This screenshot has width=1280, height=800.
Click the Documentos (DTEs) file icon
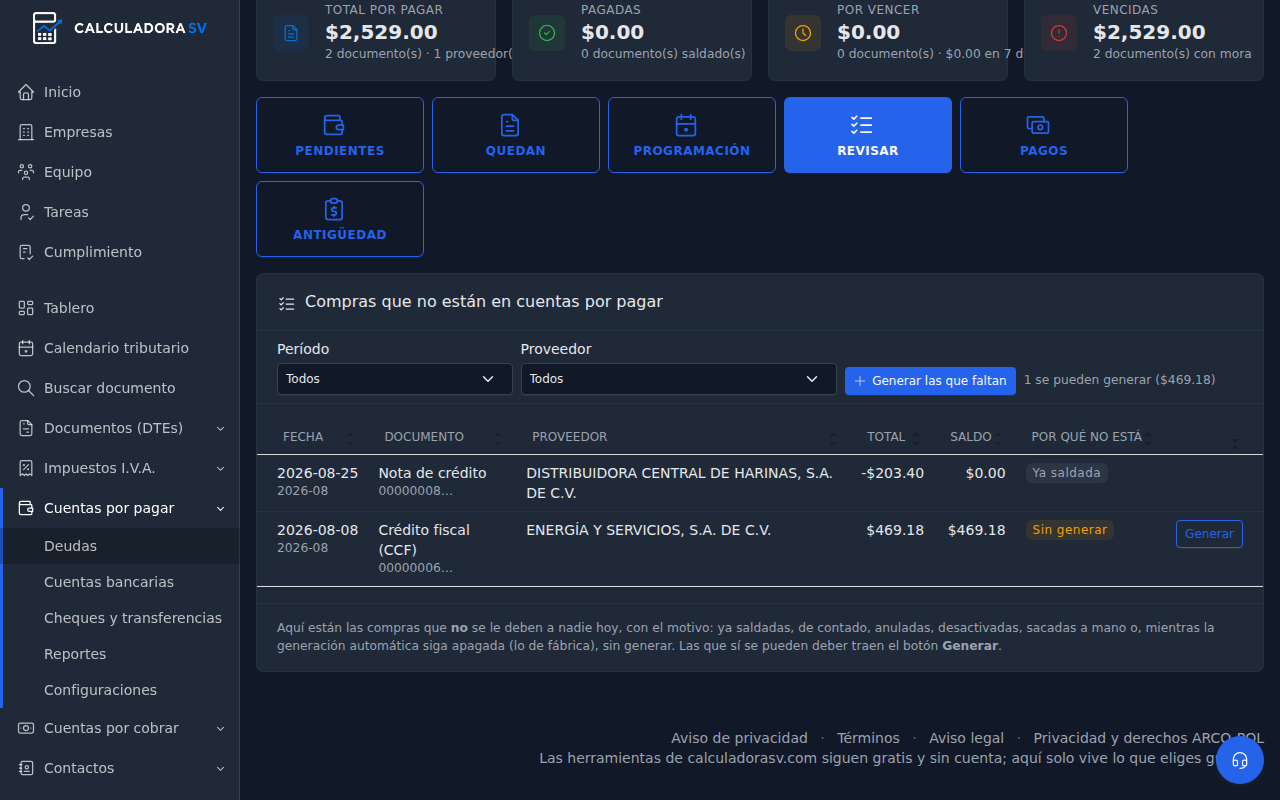(26, 428)
